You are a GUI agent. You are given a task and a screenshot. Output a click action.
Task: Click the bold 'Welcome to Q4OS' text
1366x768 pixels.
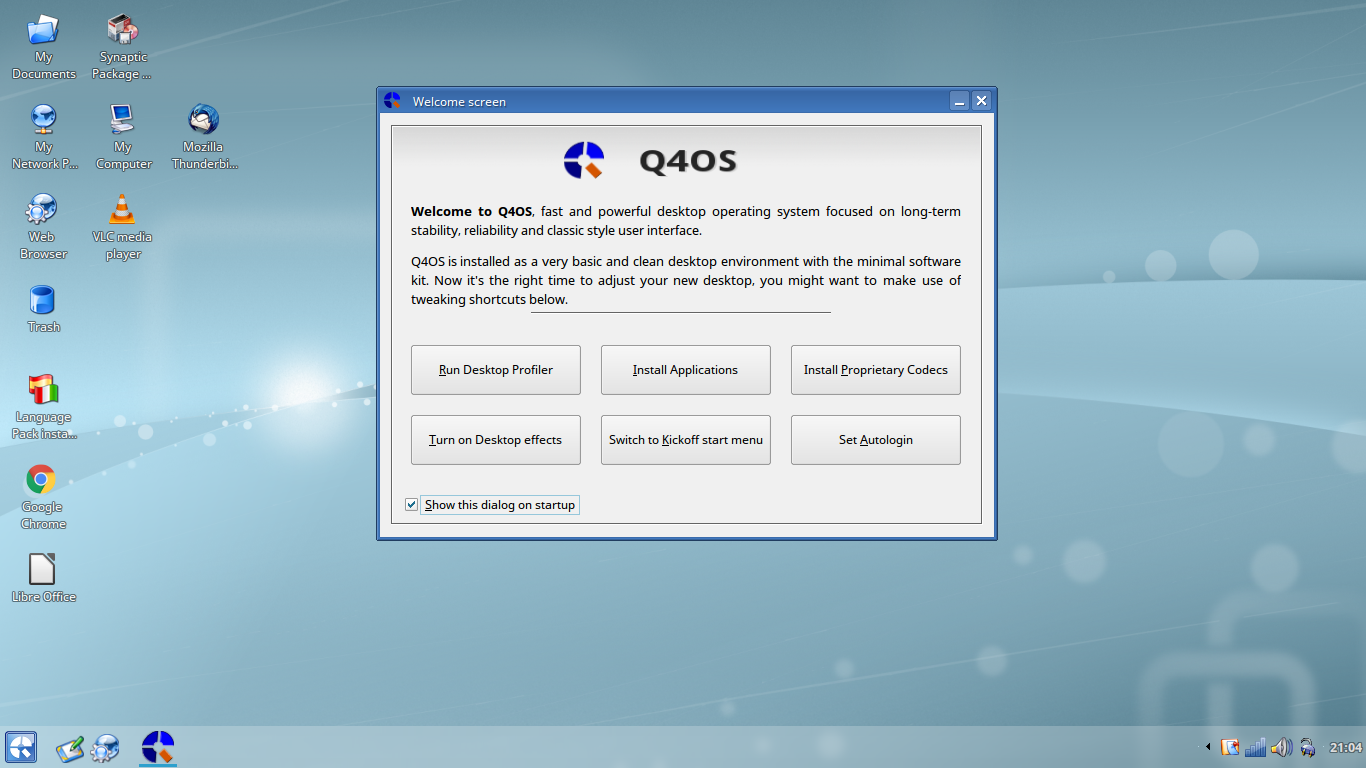click(x=471, y=212)
